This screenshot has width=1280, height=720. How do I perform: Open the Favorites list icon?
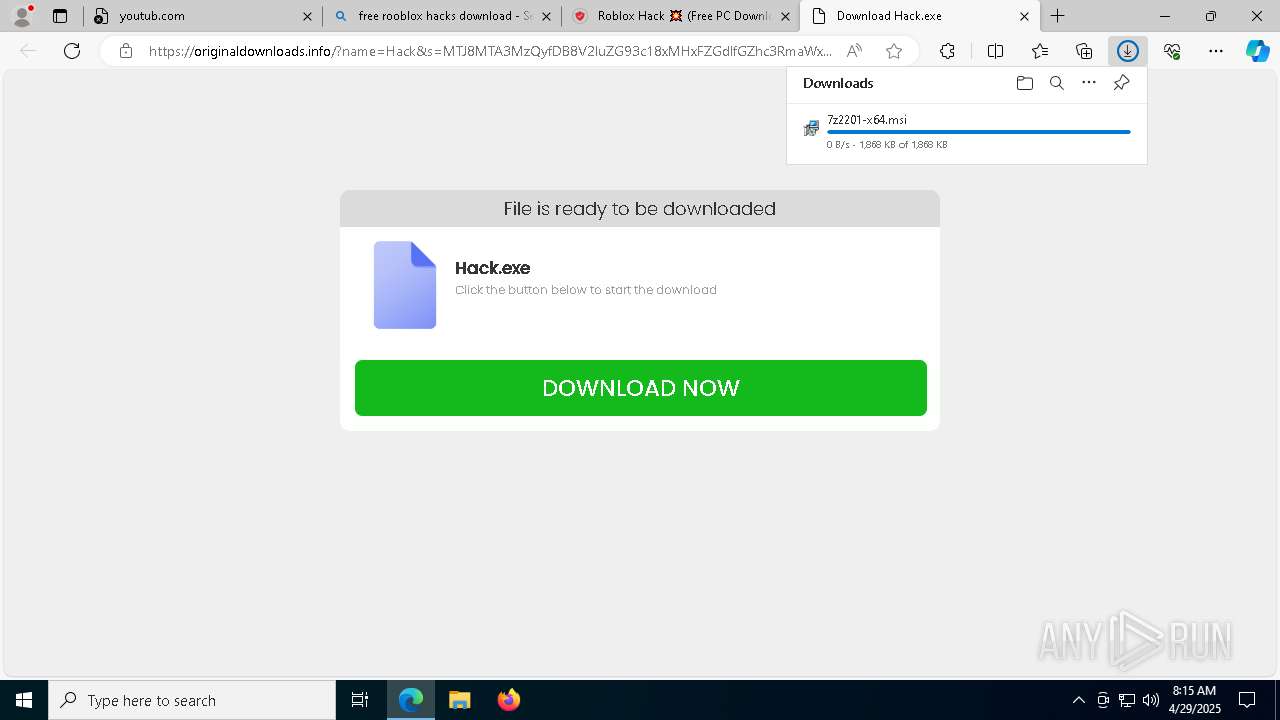click(1040, 51)
